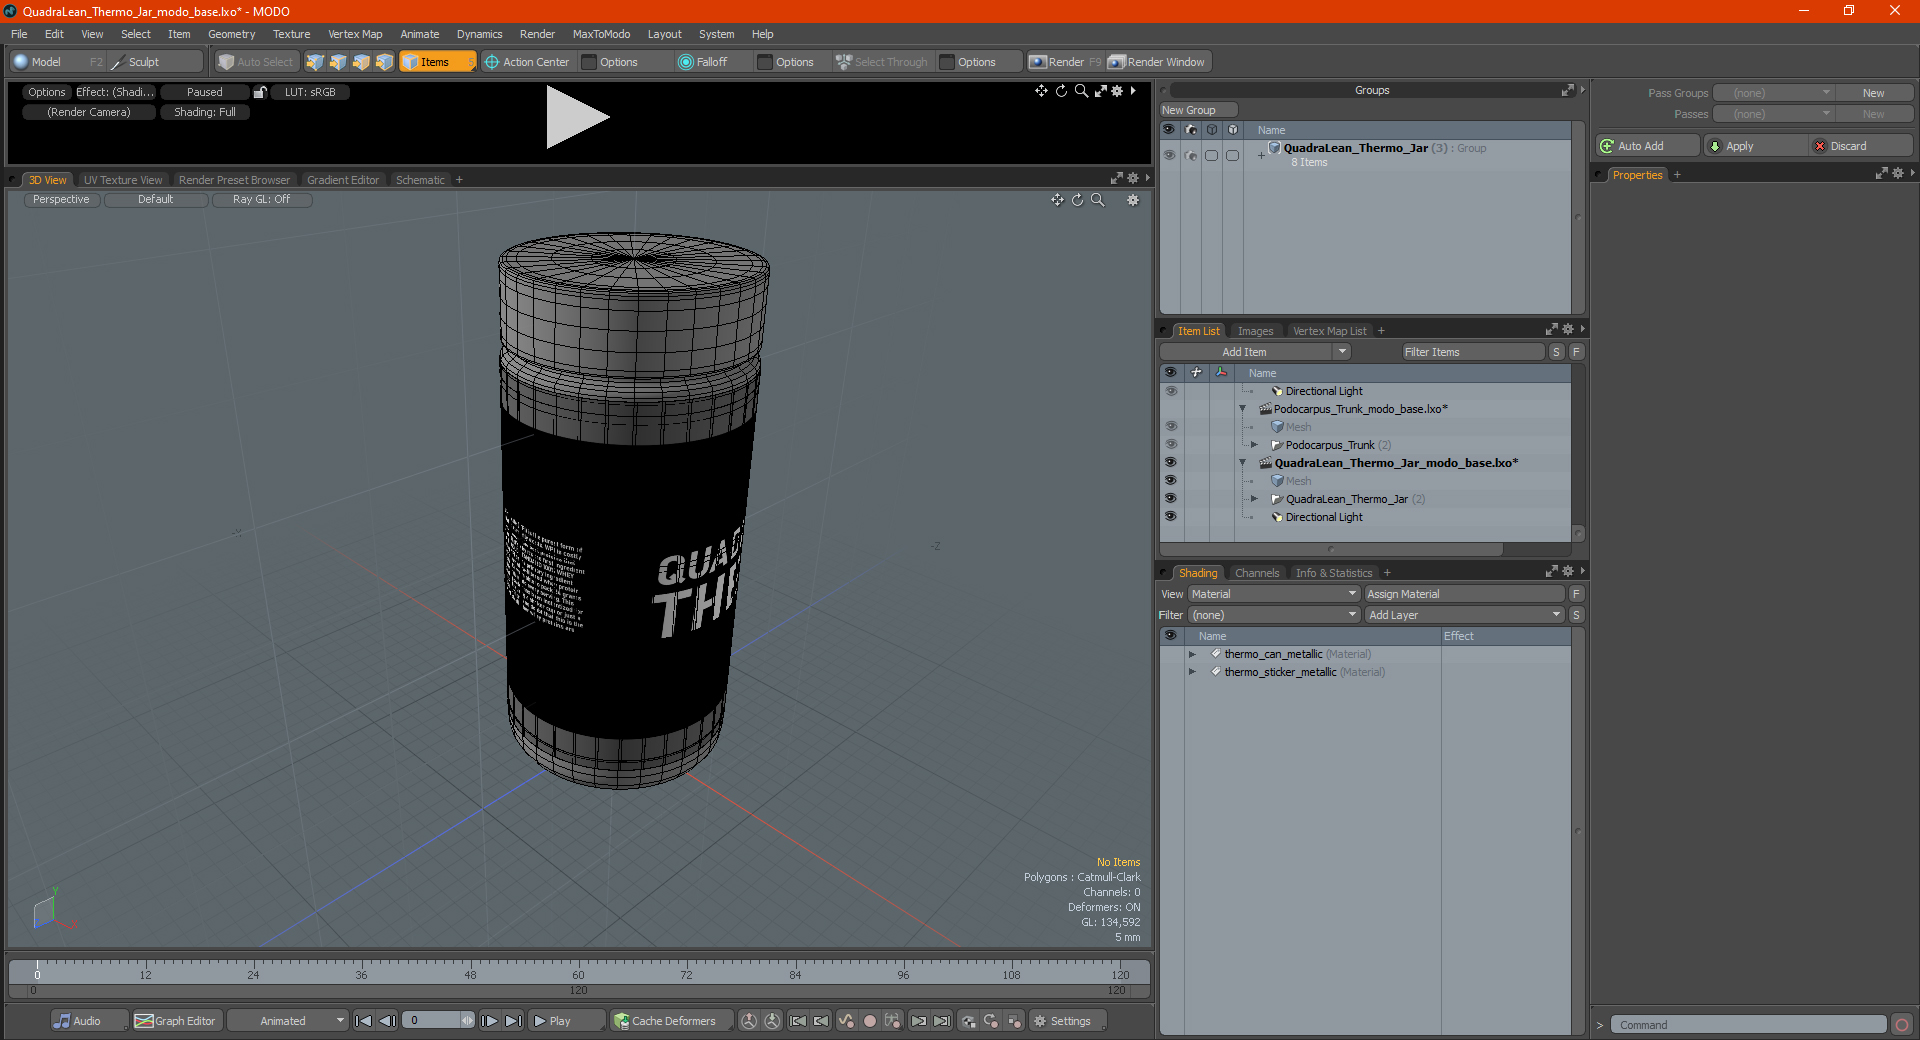Toggle Falloff Options checkbox
This screenshot has height=1040, width=1920.
pyautogui.click(x=765, y=62)
